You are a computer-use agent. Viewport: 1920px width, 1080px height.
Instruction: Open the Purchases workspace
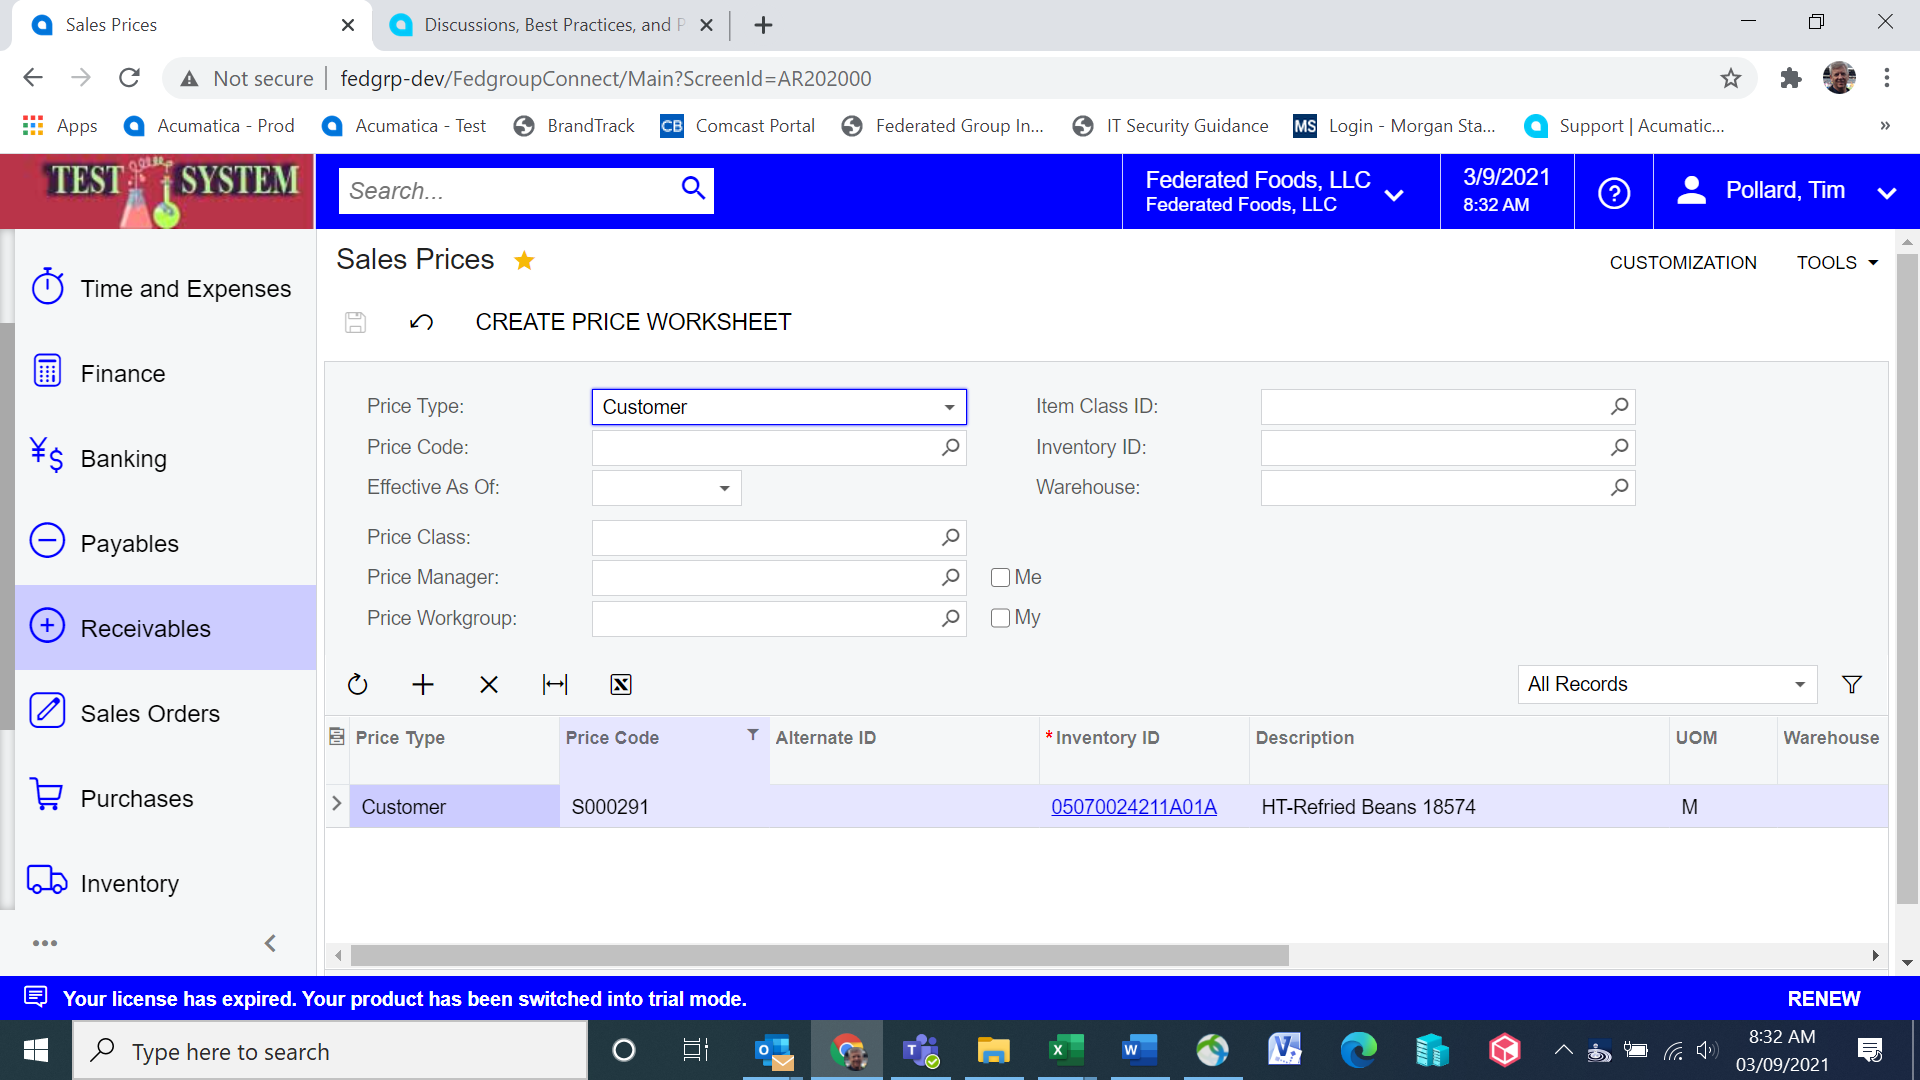coord(165,798)
